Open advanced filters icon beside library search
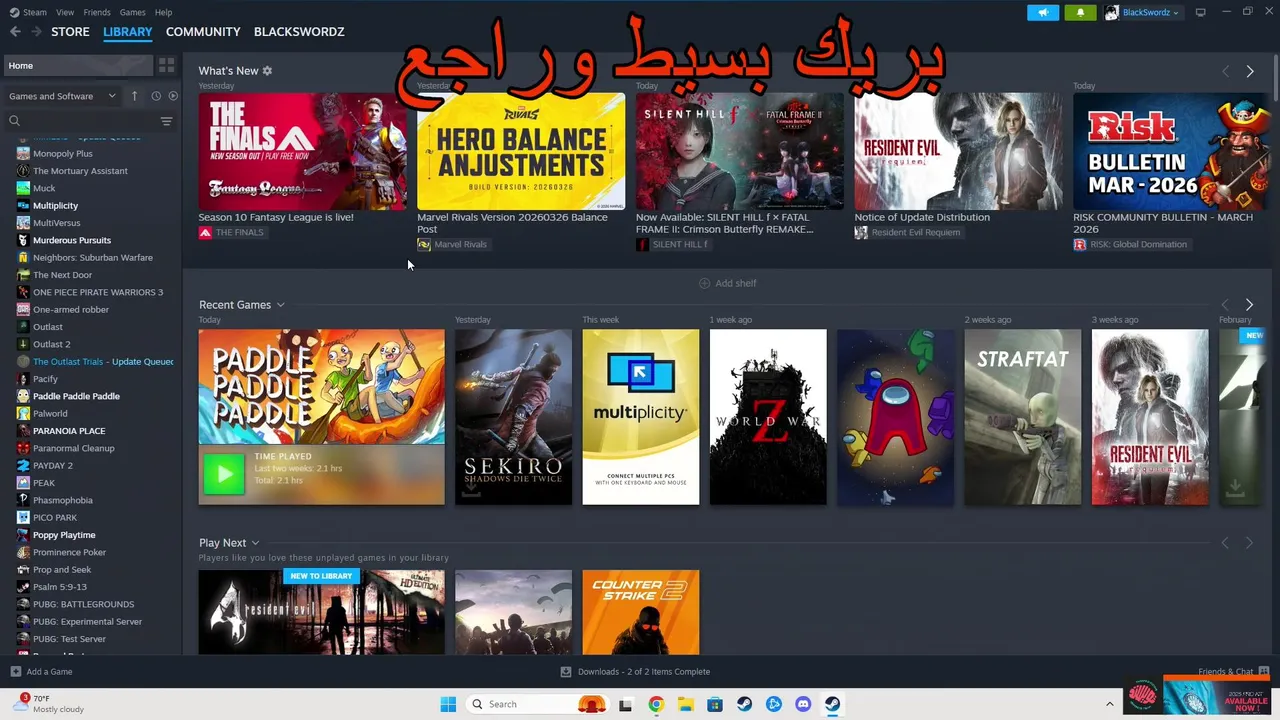 point(166,121)
